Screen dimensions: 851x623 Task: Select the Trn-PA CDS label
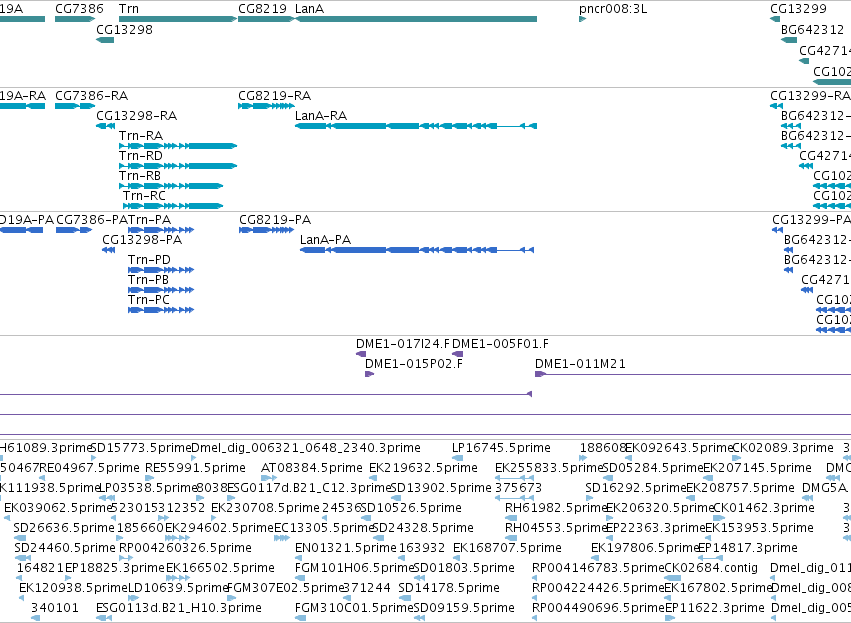(x=150, y=220)
